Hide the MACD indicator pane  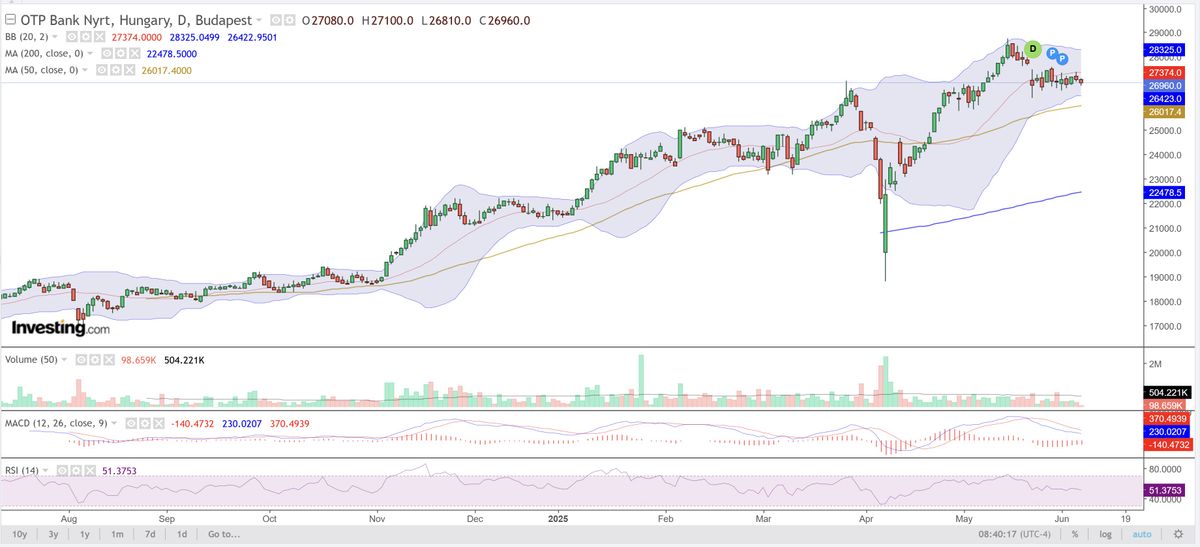tap(131, 423)
